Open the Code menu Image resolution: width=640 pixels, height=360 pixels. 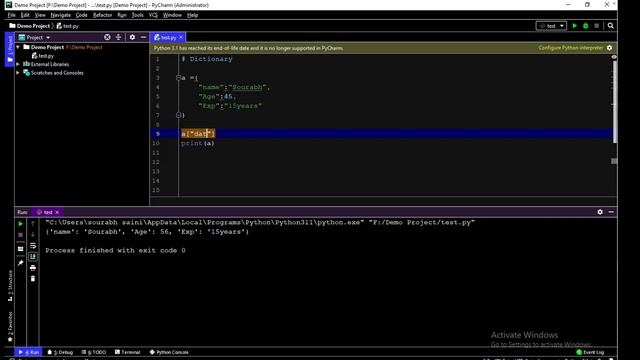pos(81,15)
